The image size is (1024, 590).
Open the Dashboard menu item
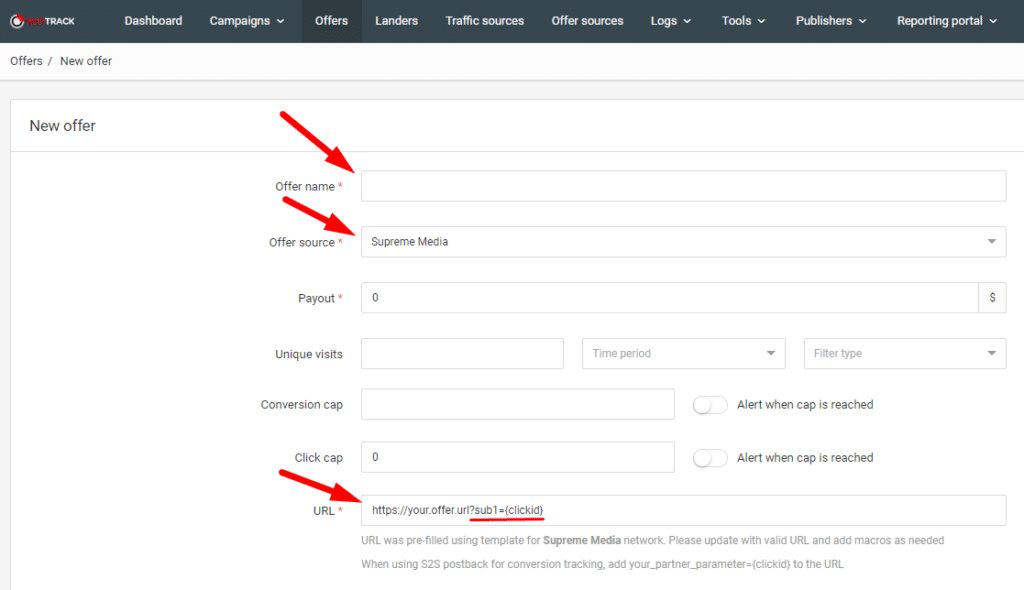click(153, 21)
